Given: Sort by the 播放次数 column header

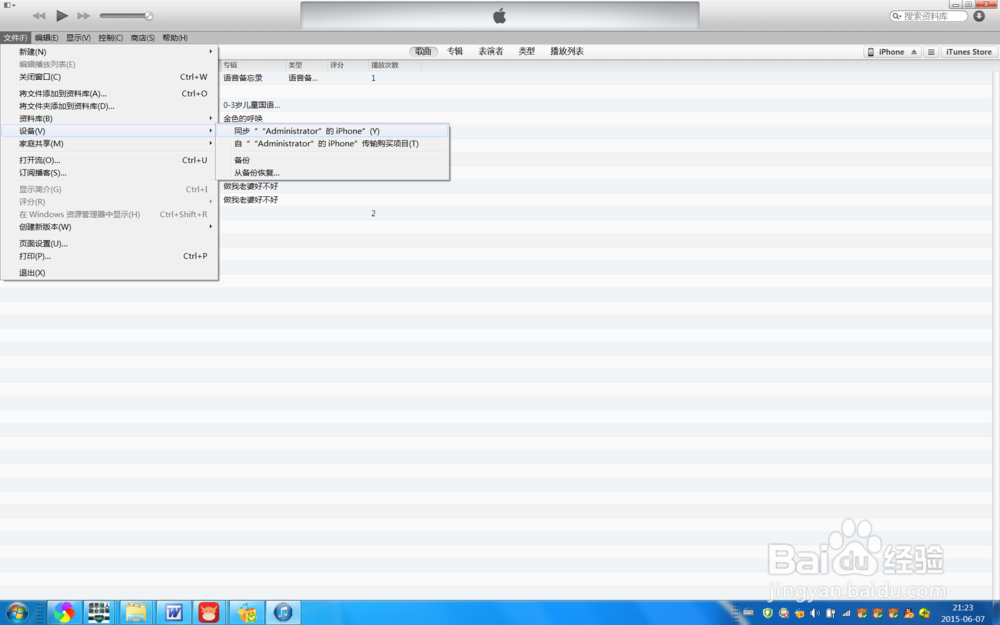Looking at the screenshot, I should point(395,65).
